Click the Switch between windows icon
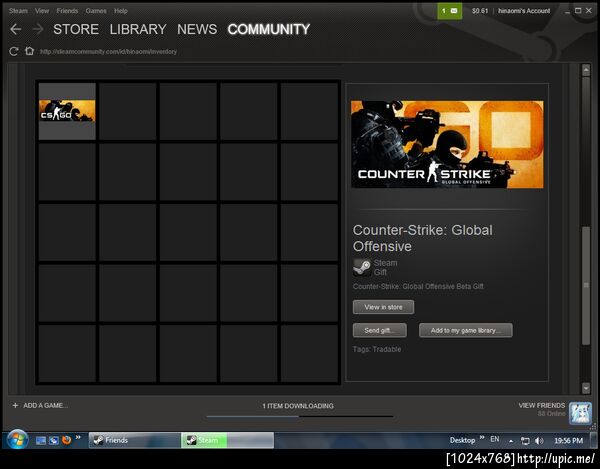The image size is (600, 469). [54, 440]
